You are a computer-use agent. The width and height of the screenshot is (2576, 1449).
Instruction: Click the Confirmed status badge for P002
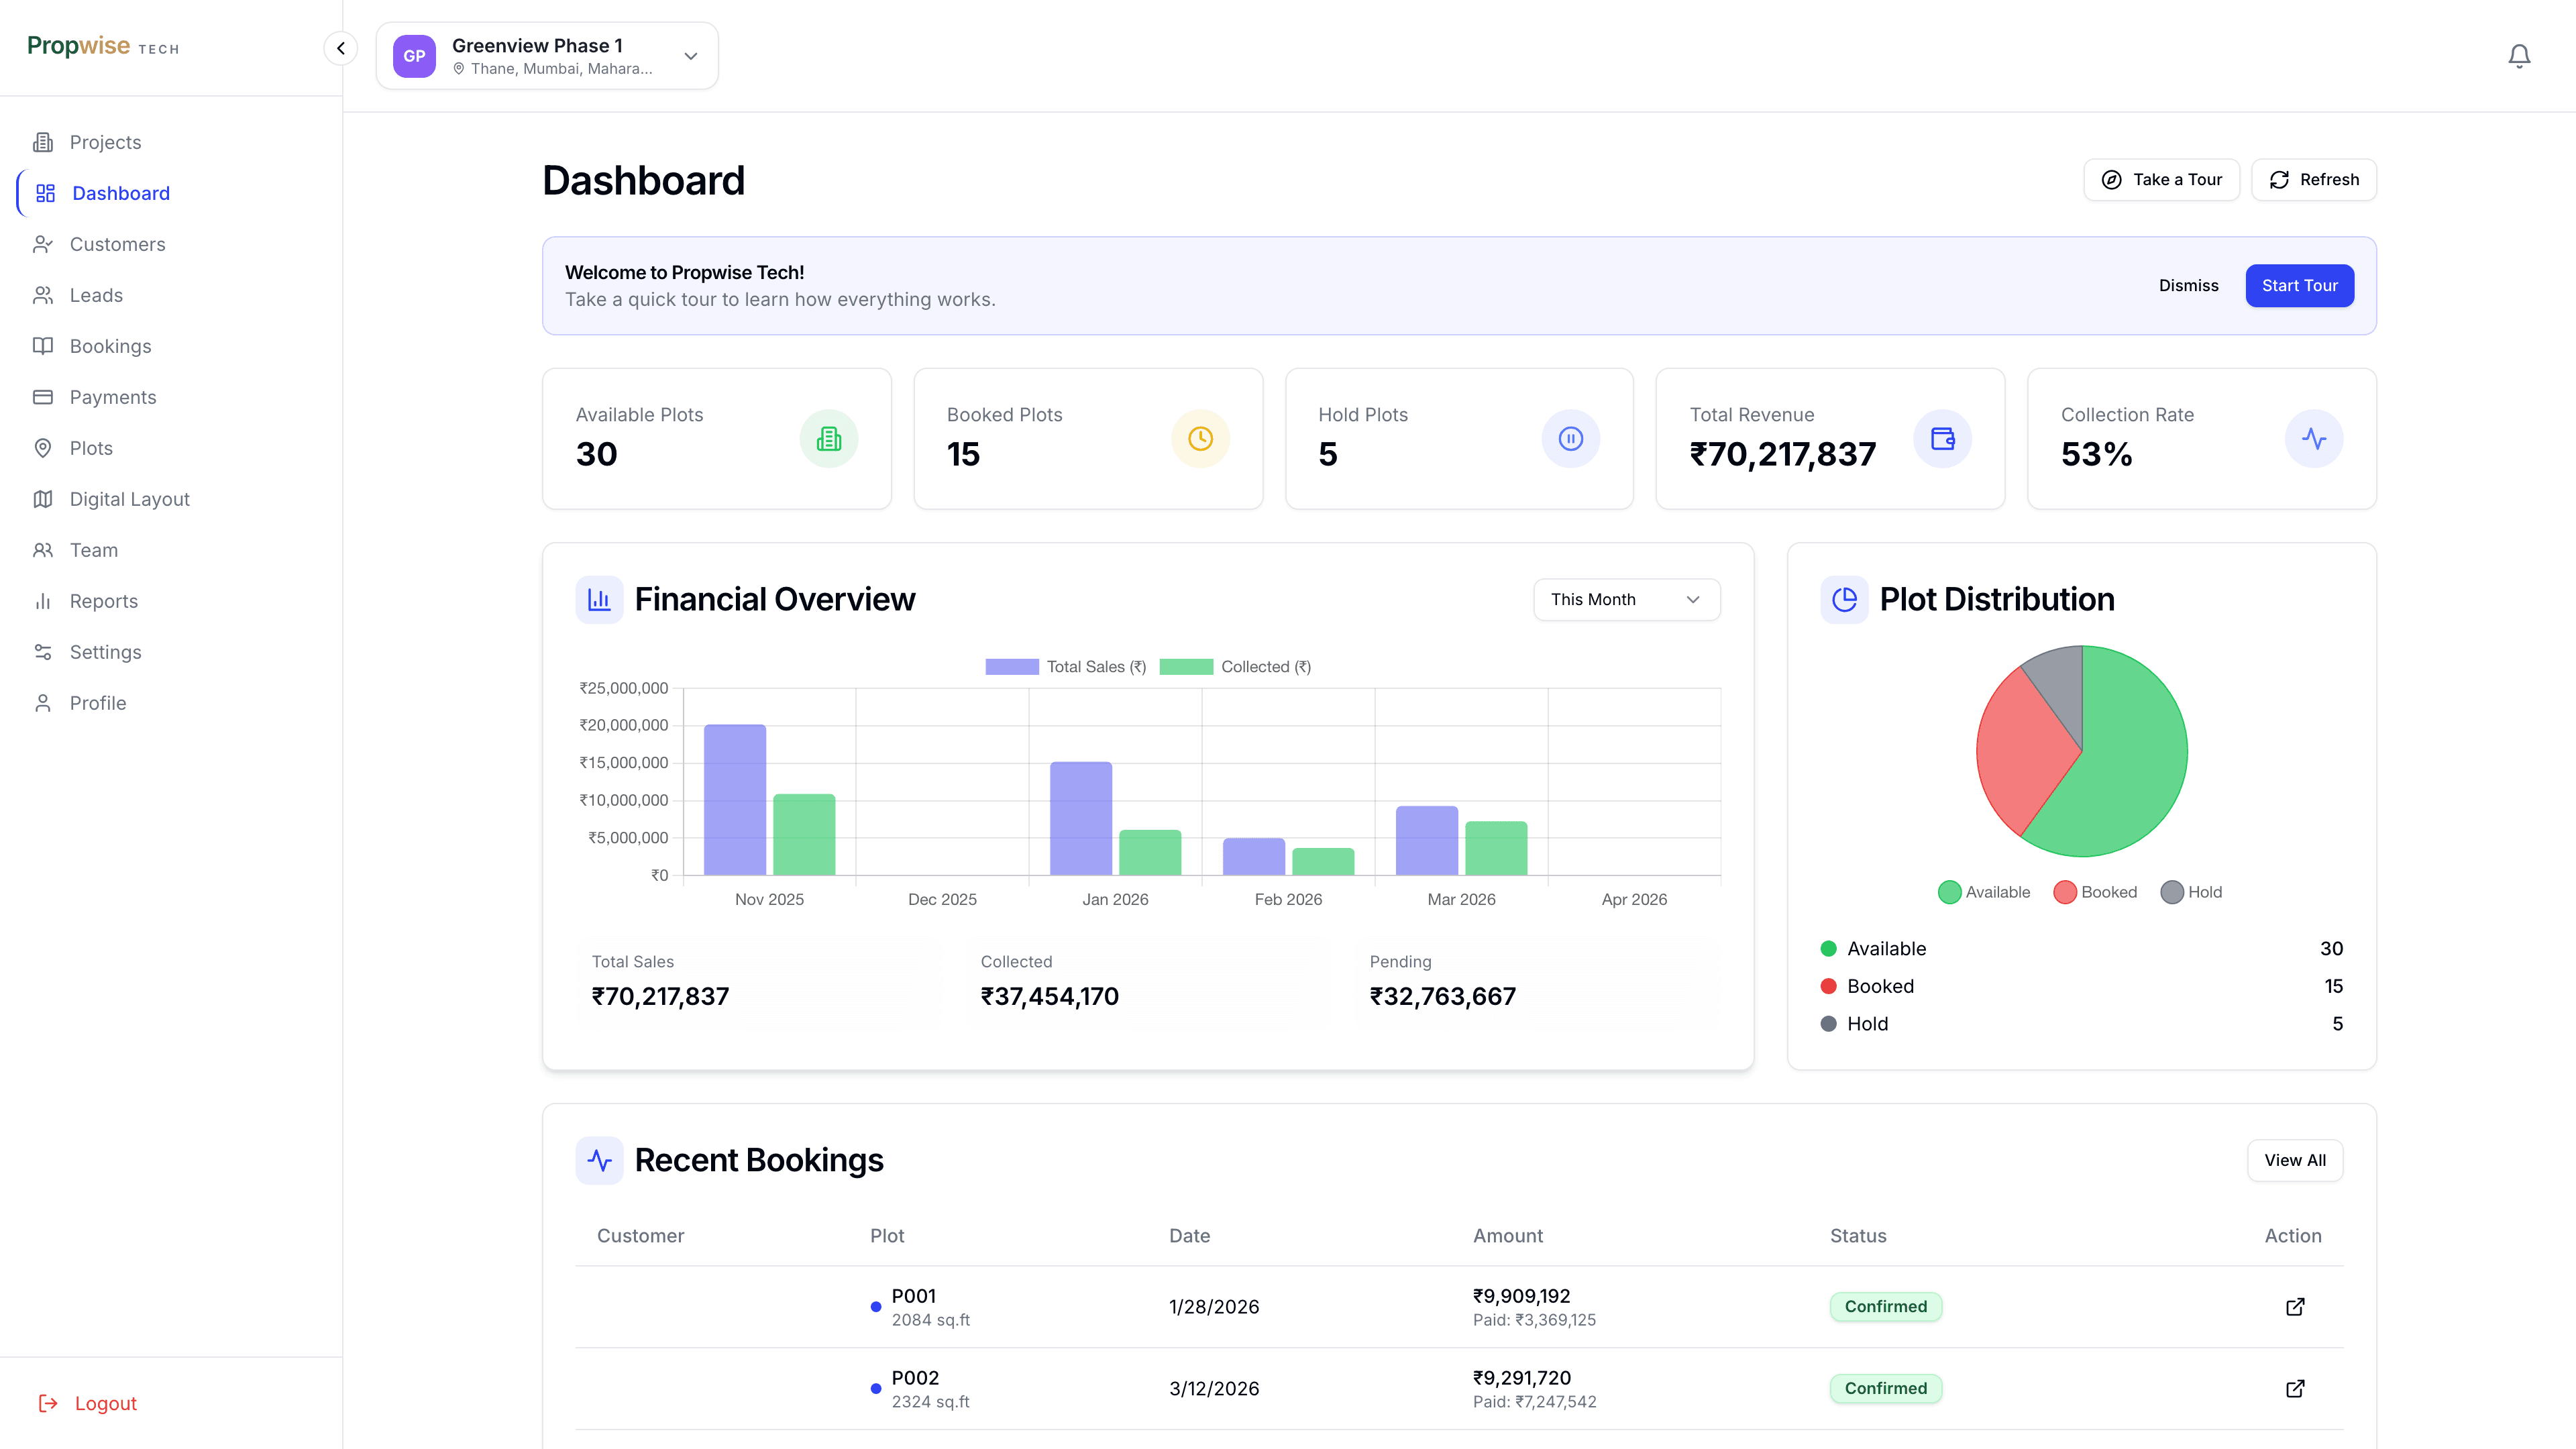coord(1885,1389)
